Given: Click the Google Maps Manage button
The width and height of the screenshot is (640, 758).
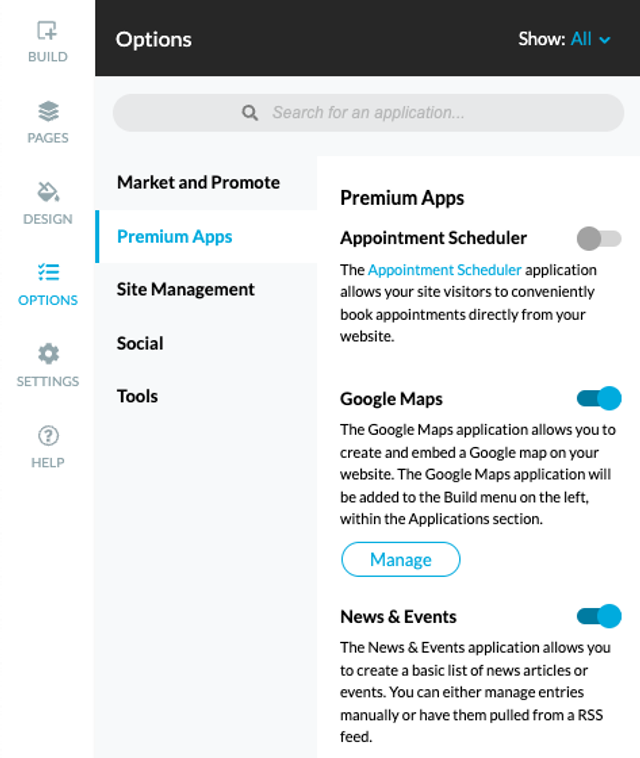Looking at the screenshot, I should [x=401, y=559].
